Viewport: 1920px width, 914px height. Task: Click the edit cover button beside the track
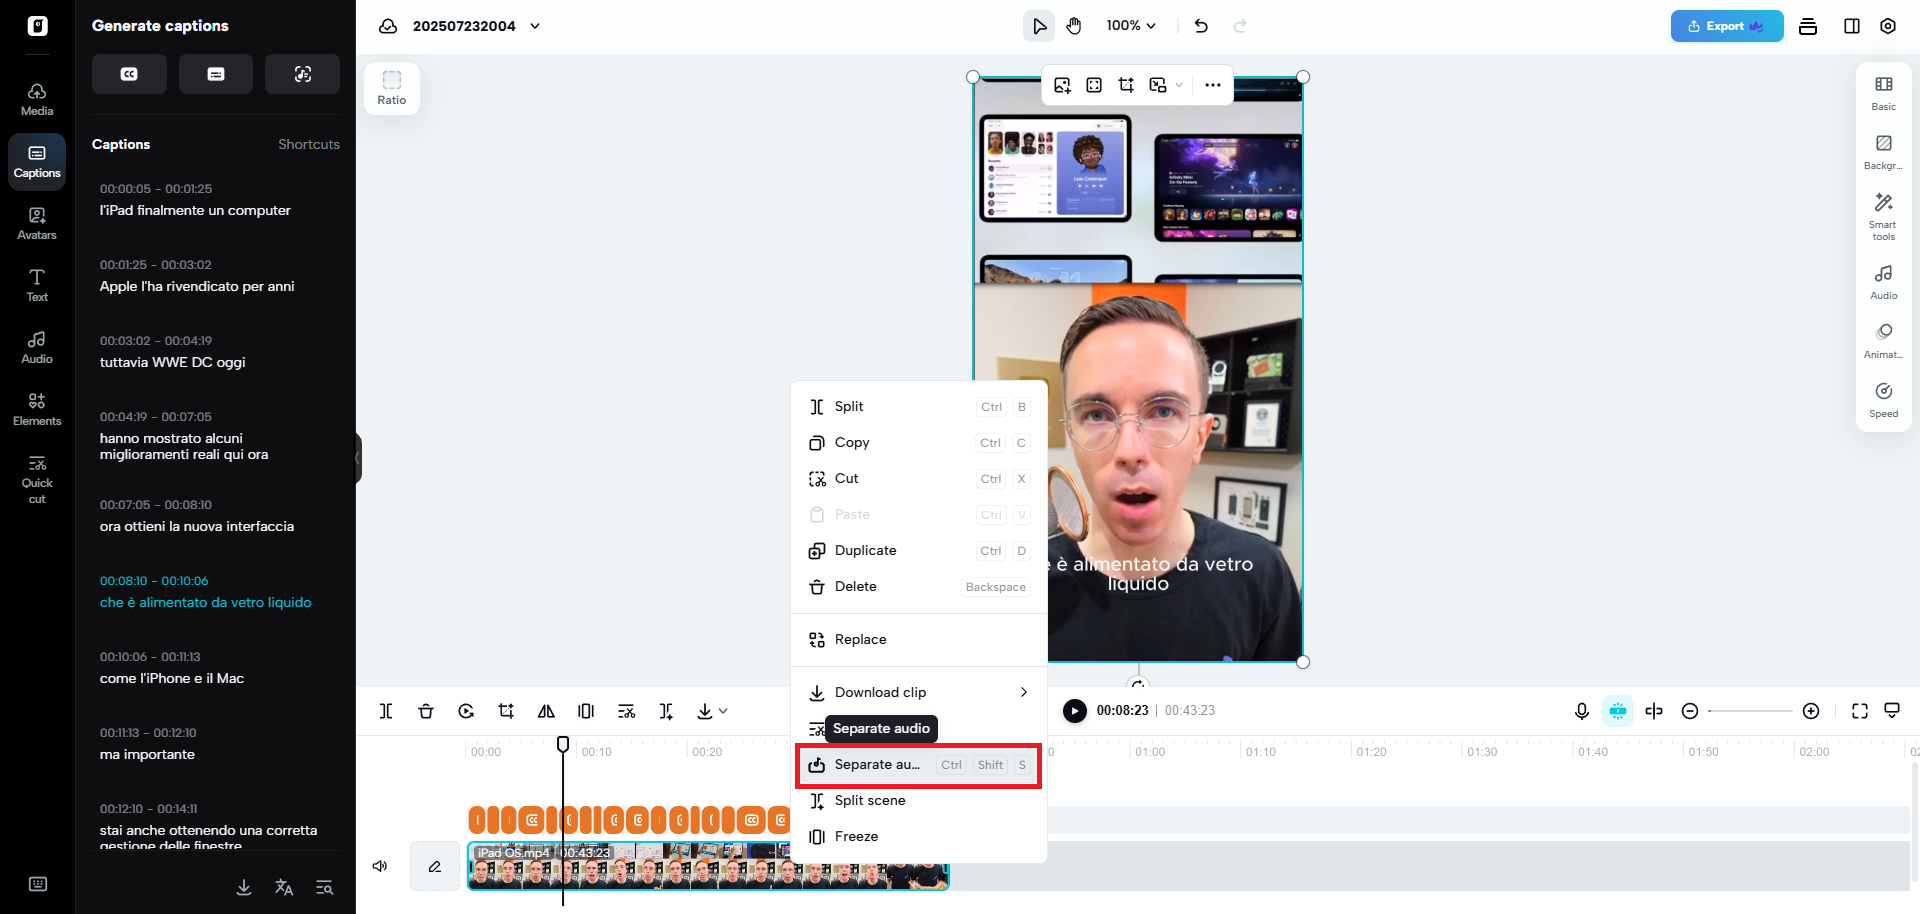click(435, 866)
